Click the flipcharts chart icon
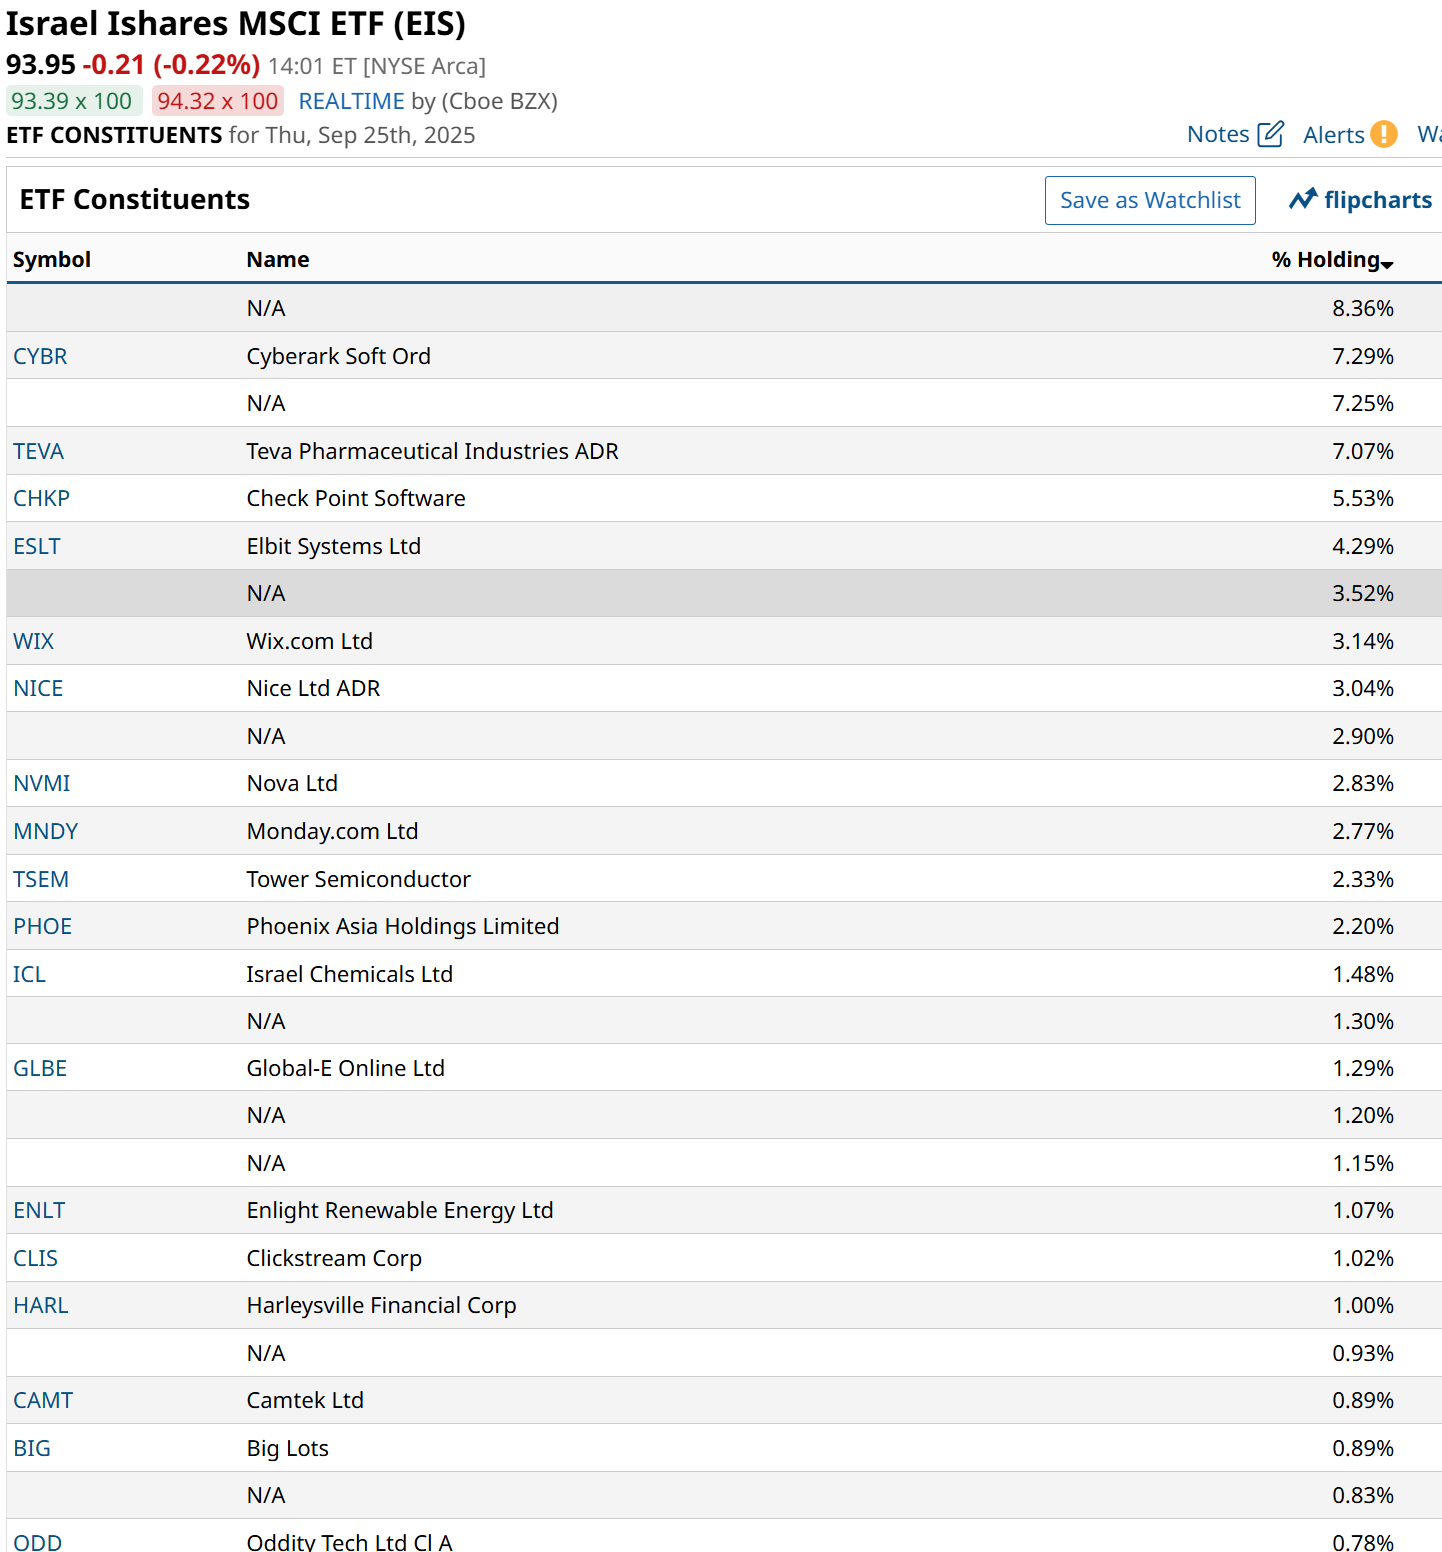Viewport: 1442px width, 1552px height. click(x=1302, y=200)
